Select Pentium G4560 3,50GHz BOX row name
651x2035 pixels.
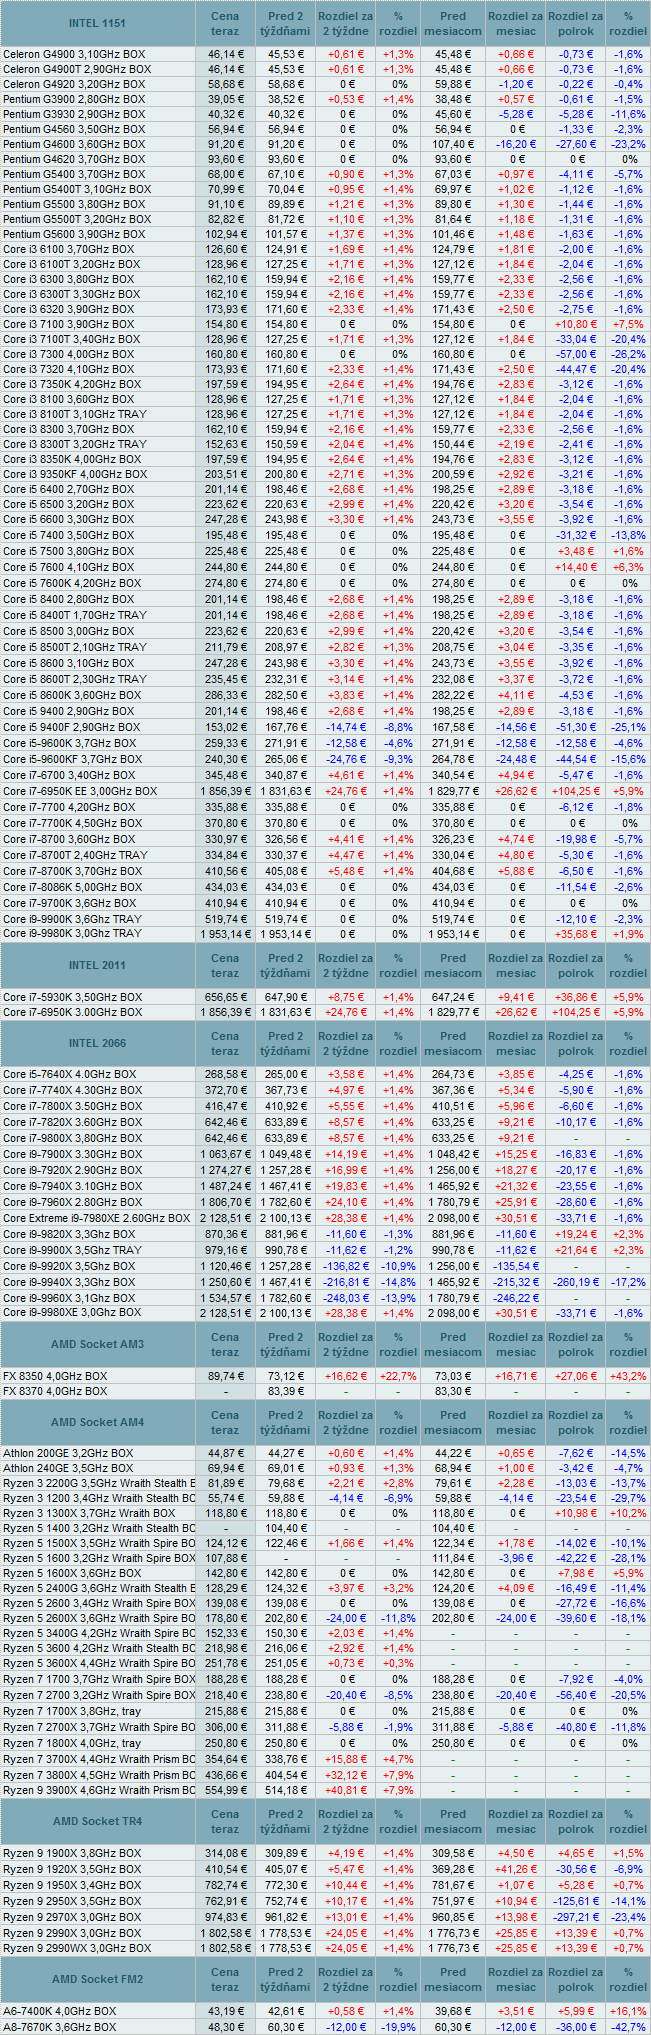point(73,129)
